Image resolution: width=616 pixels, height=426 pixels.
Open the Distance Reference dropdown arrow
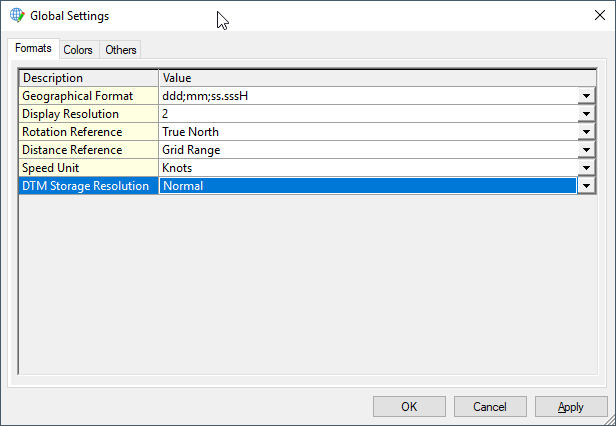click(x=585, y=150)
